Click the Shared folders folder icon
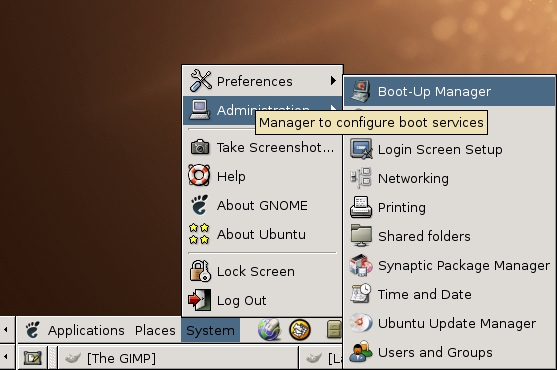This screenshot has height=370, width=557. 361,236
